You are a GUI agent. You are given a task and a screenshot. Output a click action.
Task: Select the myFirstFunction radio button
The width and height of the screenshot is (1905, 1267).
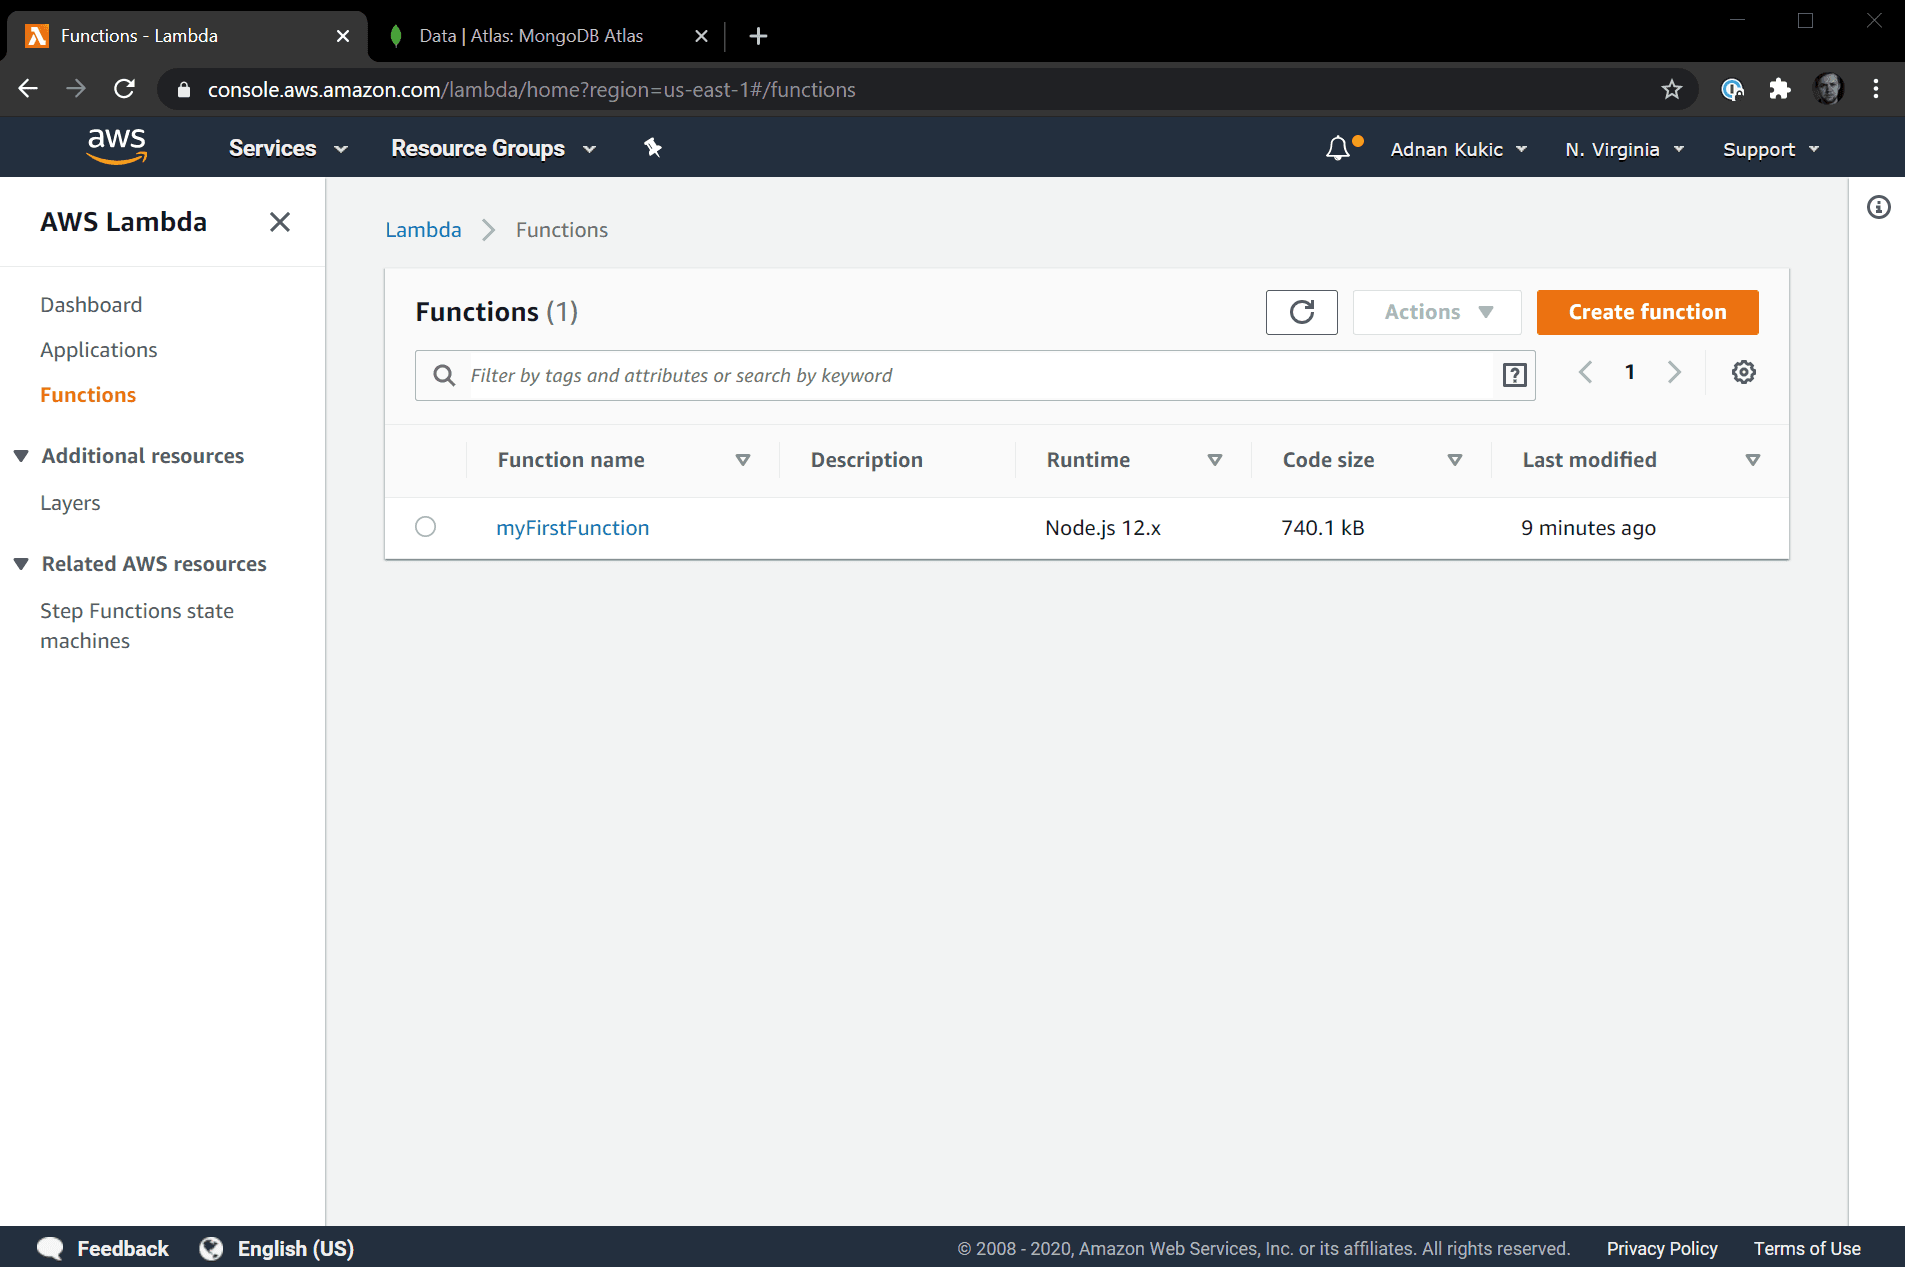426,527
